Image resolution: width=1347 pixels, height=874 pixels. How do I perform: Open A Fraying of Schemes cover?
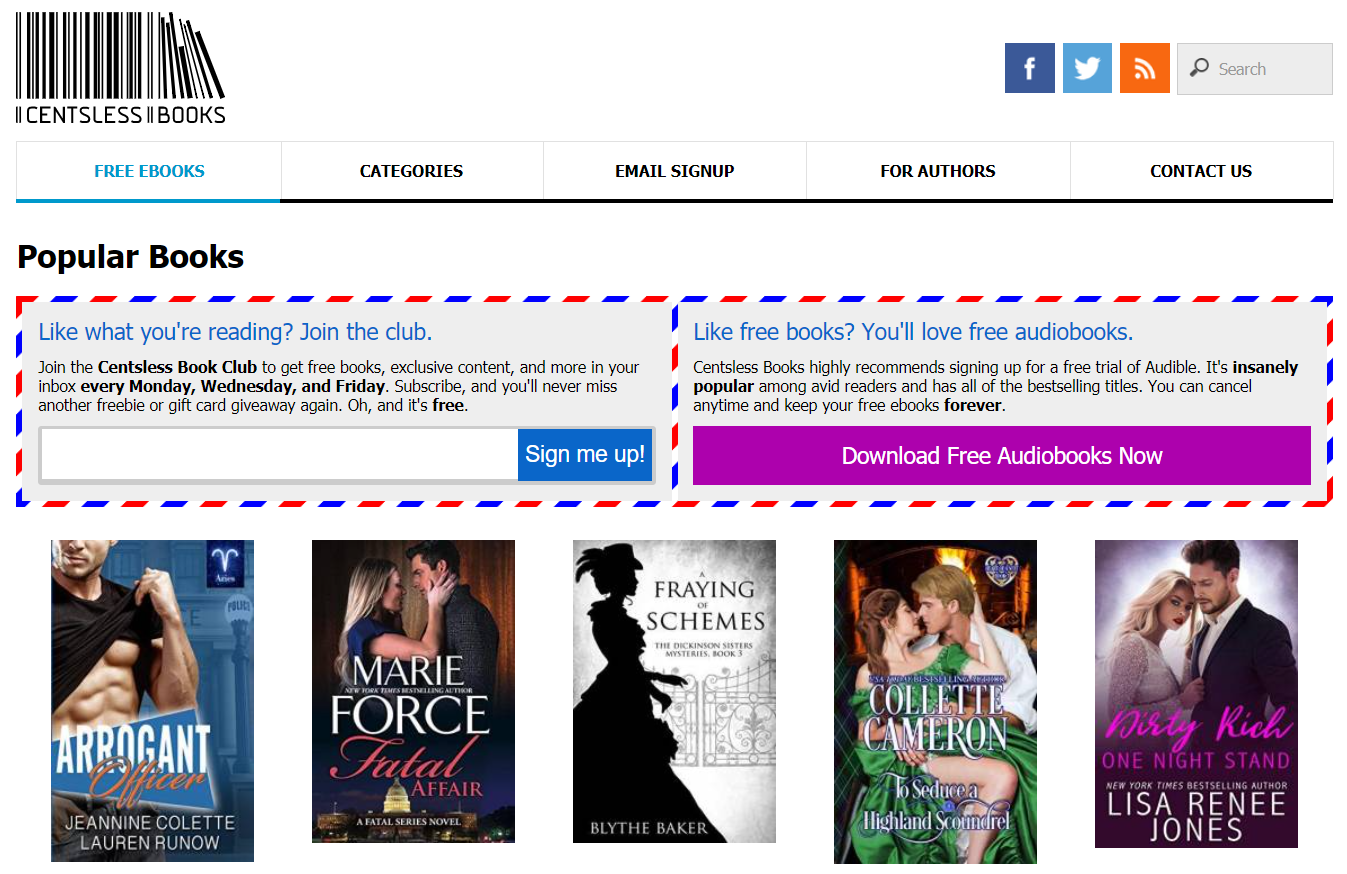coord(674,691)
